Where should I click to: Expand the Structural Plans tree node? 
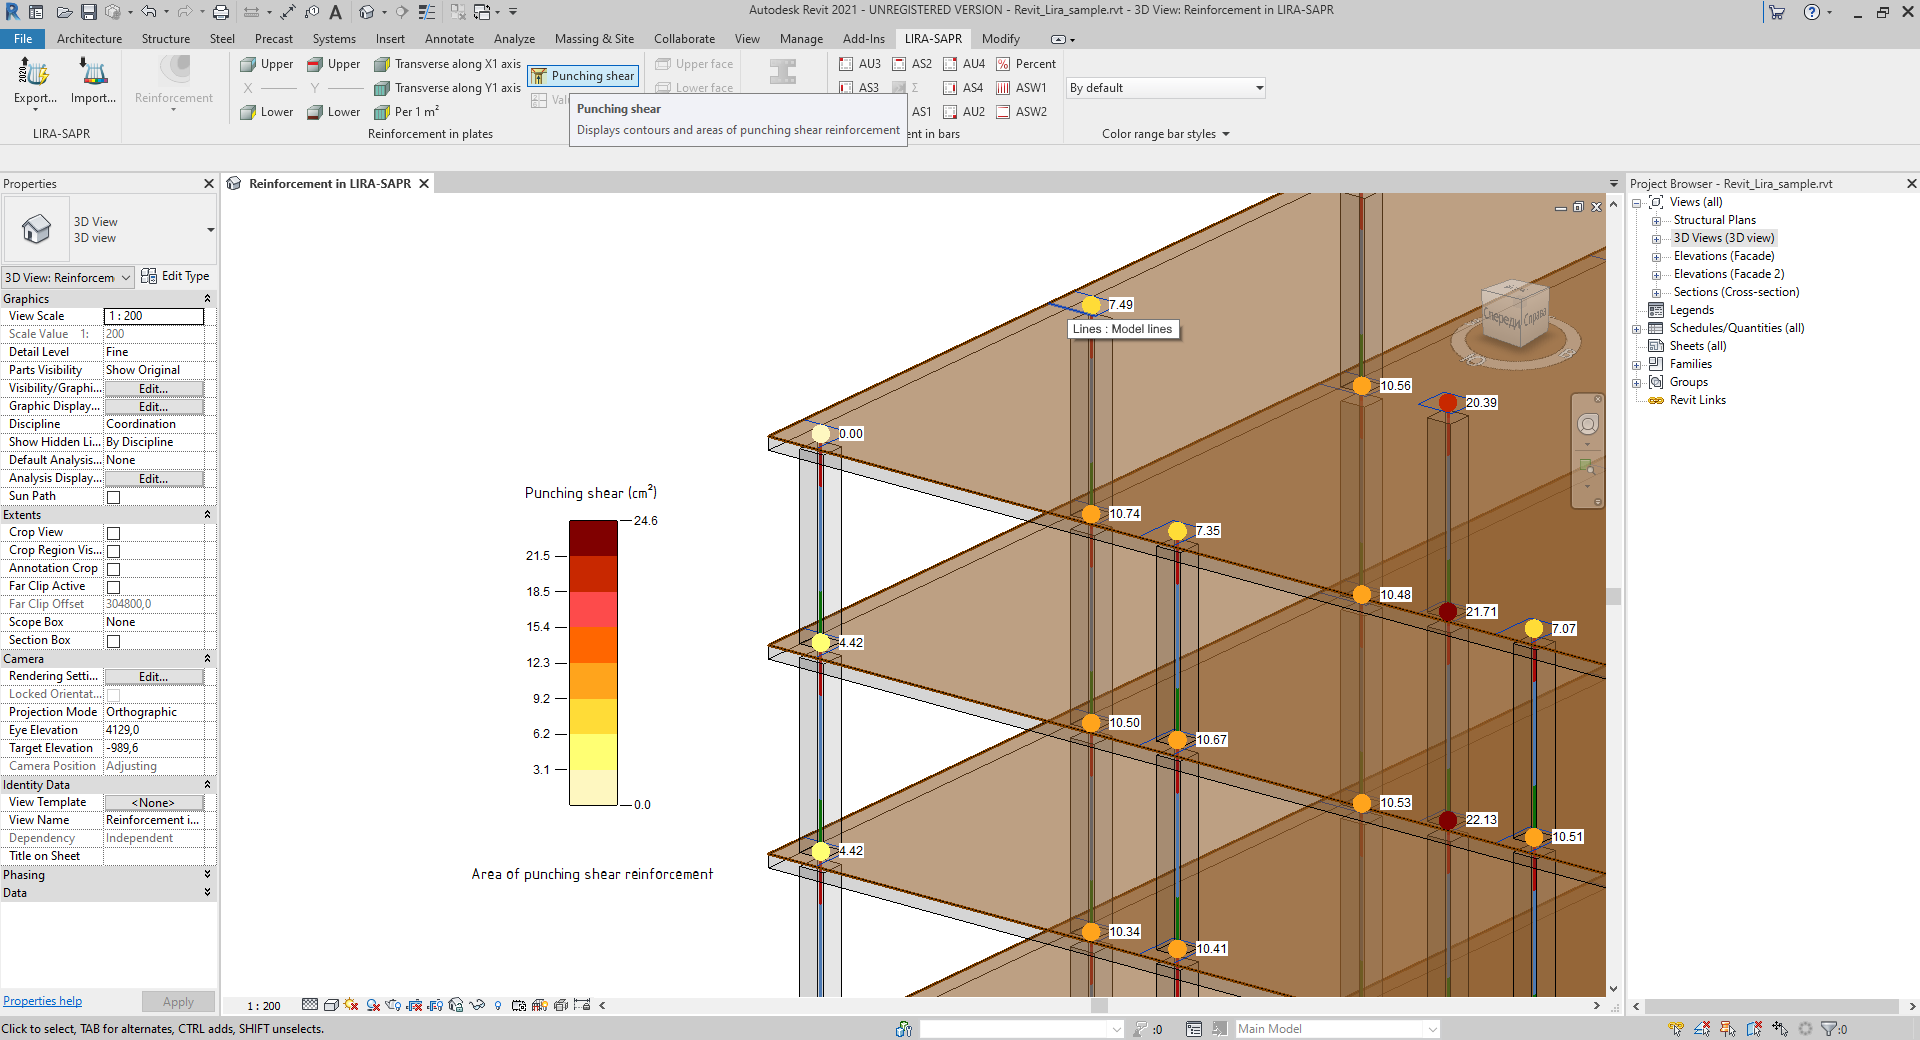(x=1656, y=221)
